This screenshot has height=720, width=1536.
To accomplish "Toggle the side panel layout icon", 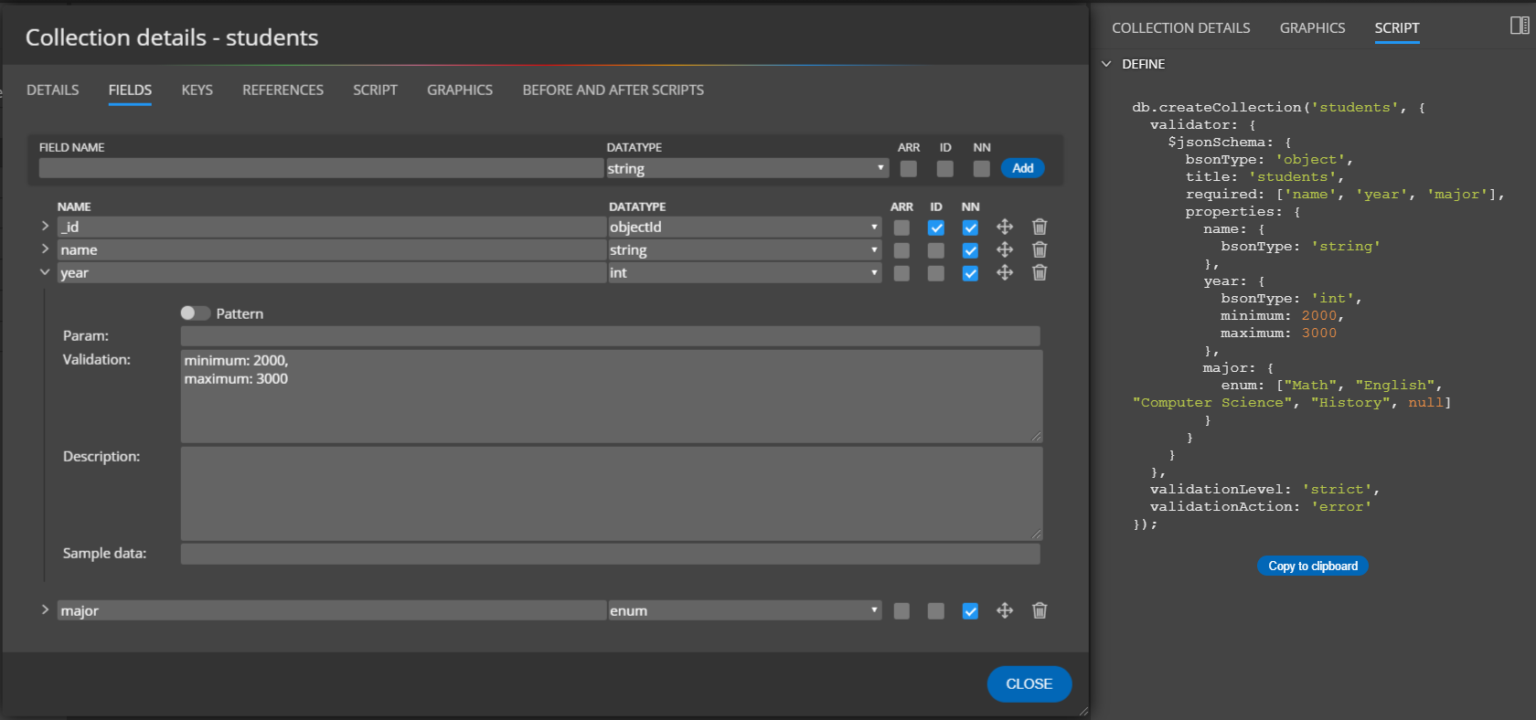I will pyautogui.click(x=1519, y=26).
